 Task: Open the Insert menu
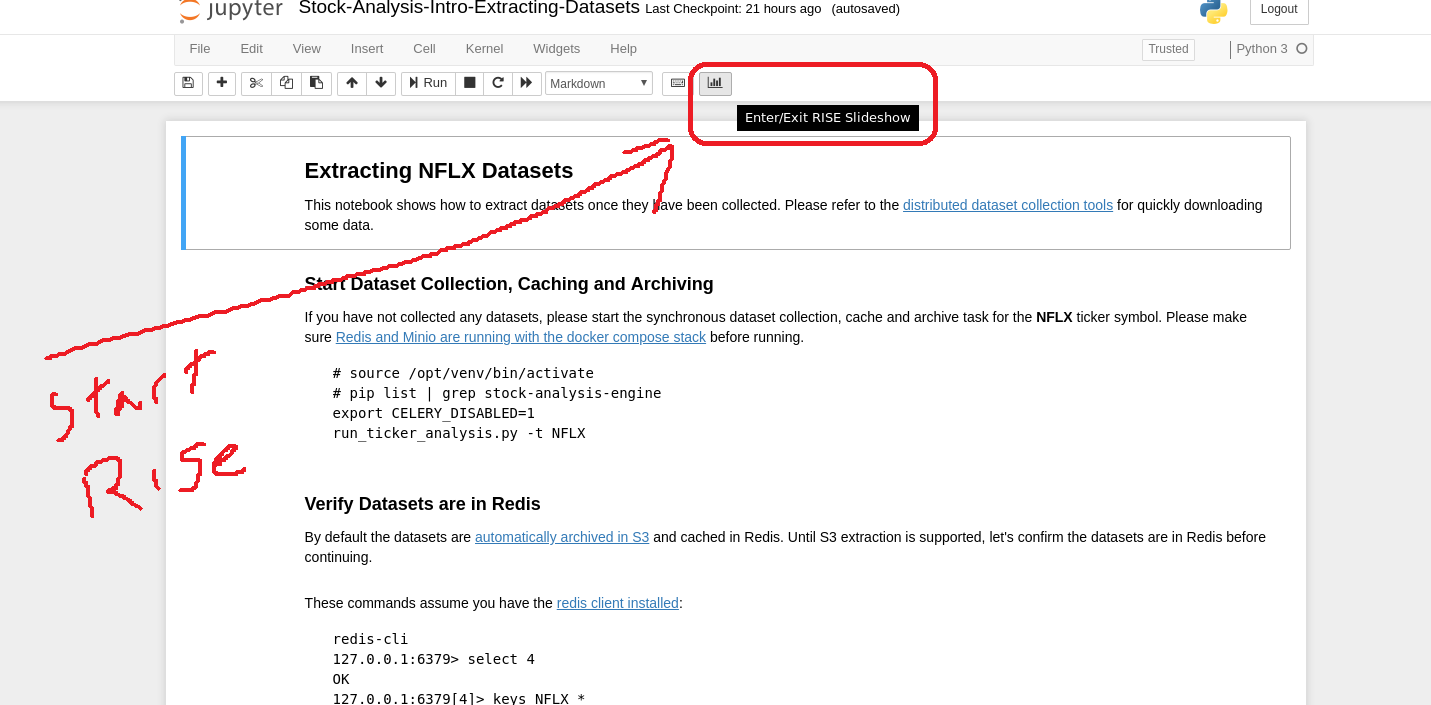click(x=367, y=48)
